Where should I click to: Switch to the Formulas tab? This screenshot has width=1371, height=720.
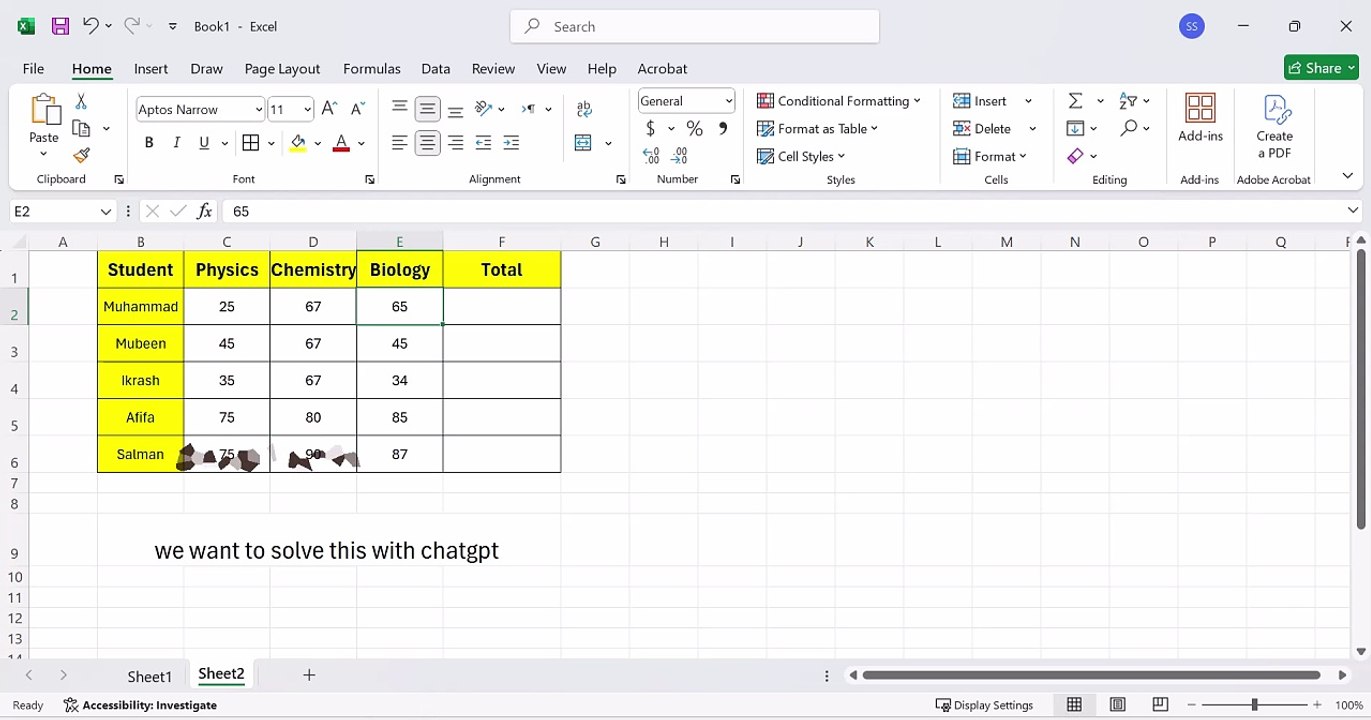372,68
